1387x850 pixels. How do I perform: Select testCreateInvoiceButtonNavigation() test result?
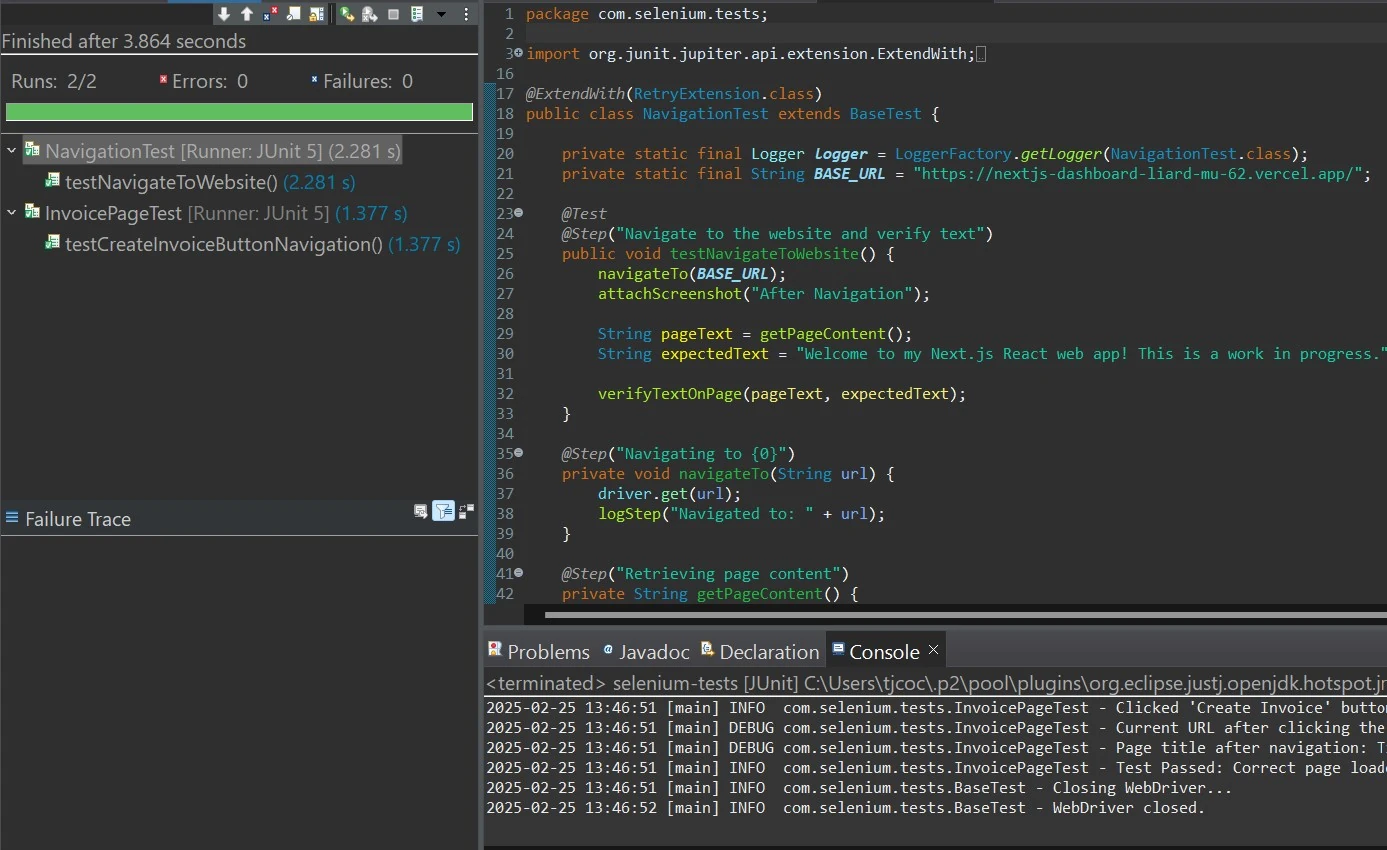[223, 244]
